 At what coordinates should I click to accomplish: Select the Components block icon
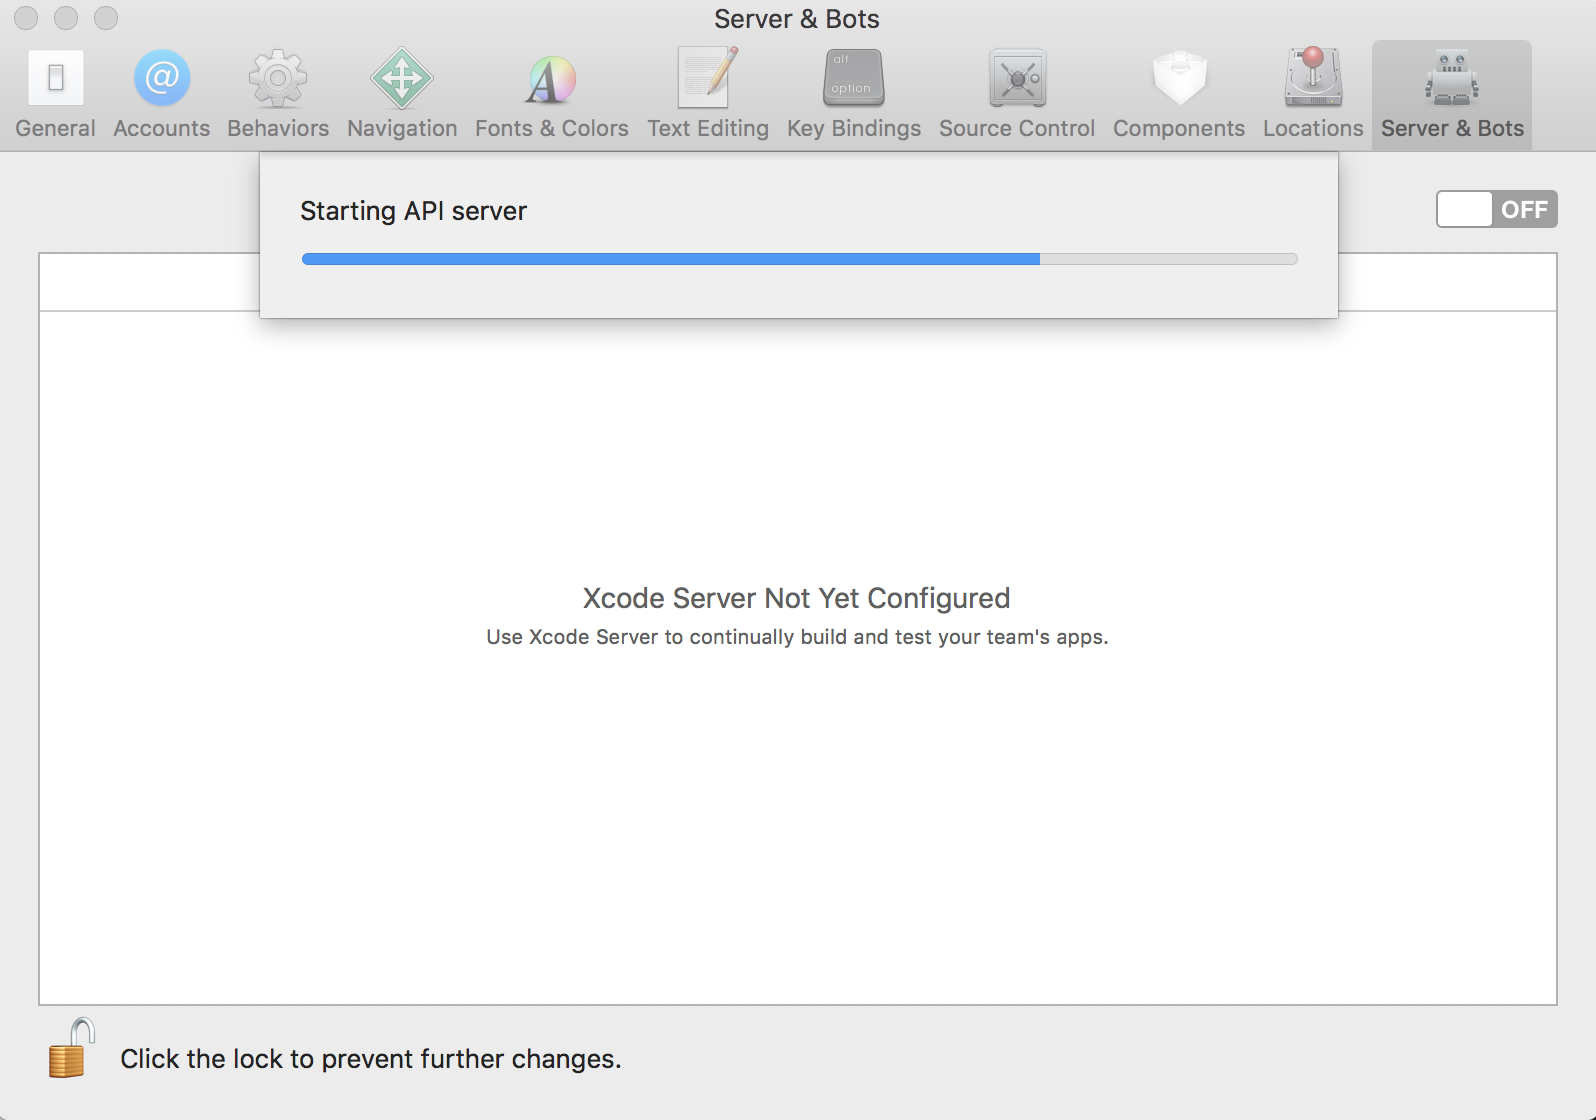click(x=1180, y=78)
